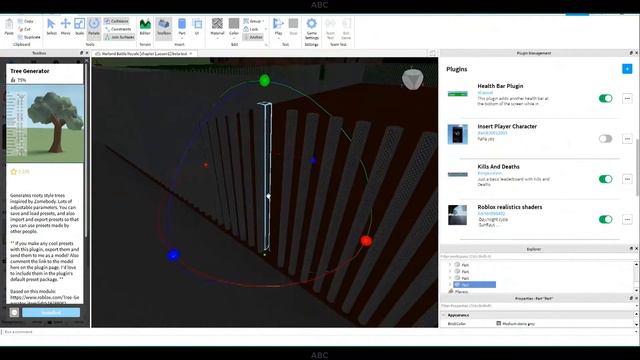Click the plus icon to add a plugin

(x=627, y=69)
